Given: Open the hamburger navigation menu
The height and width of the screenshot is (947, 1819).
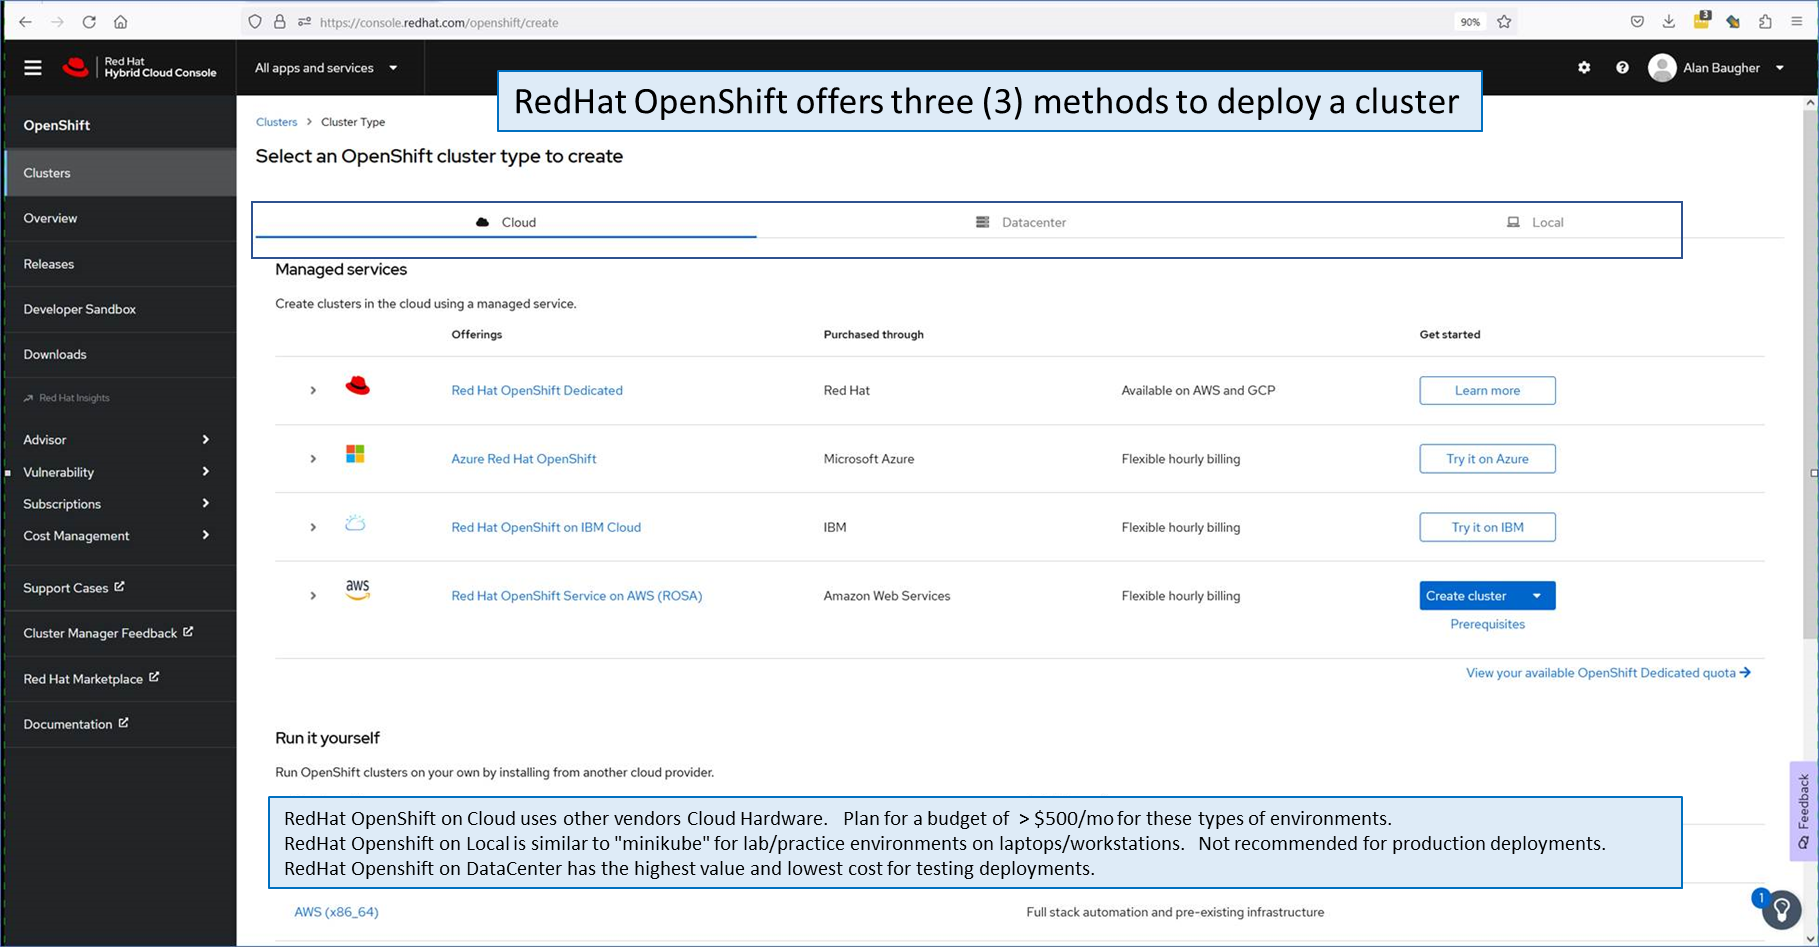Looking at the screenshot, I should coord(33,68).
